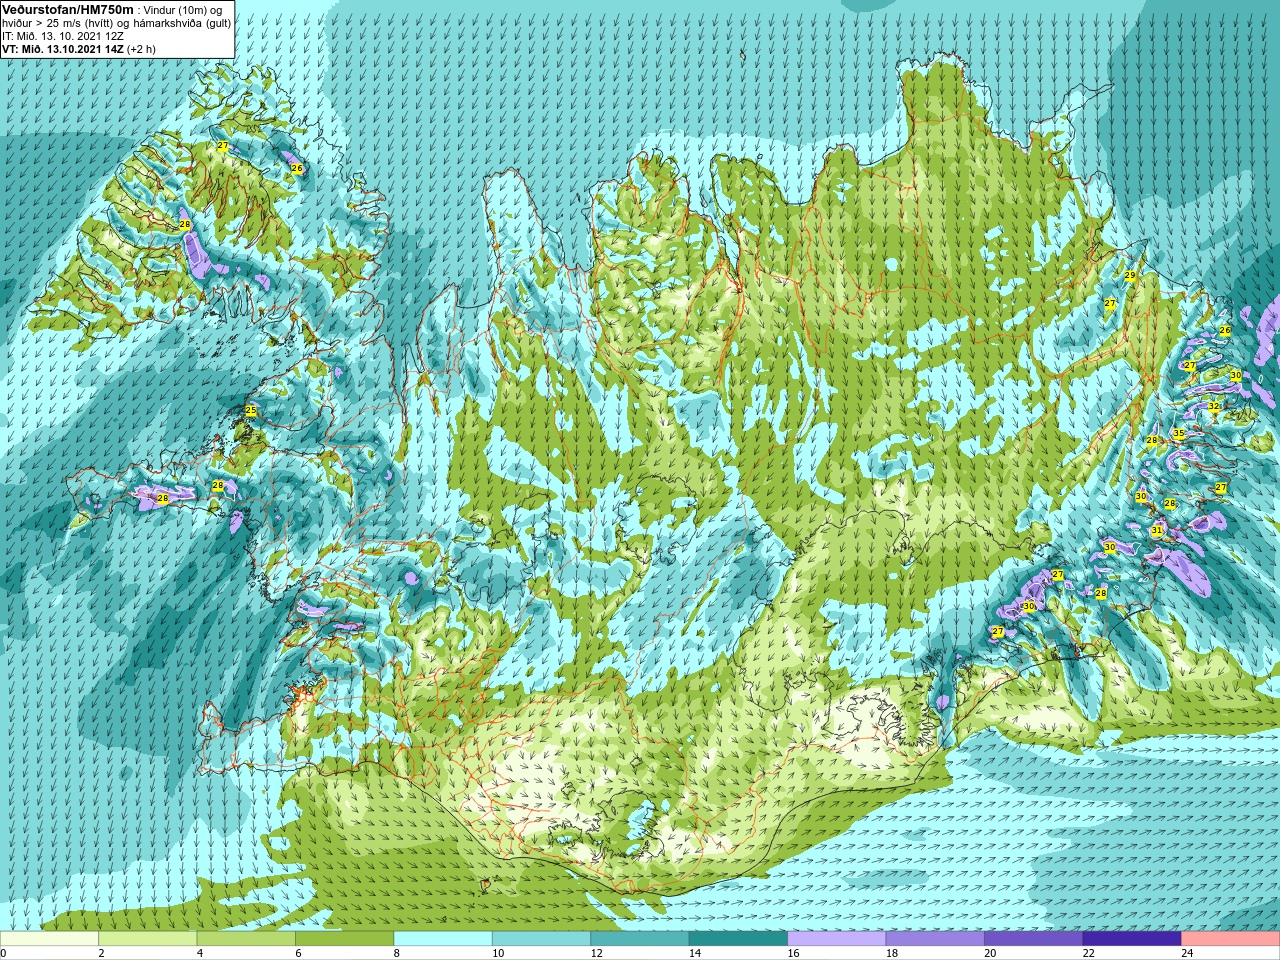Click the "(+2 h)" forecast offset text
The height and width of the screenshot is (960, 1280).
coord(141,49)
